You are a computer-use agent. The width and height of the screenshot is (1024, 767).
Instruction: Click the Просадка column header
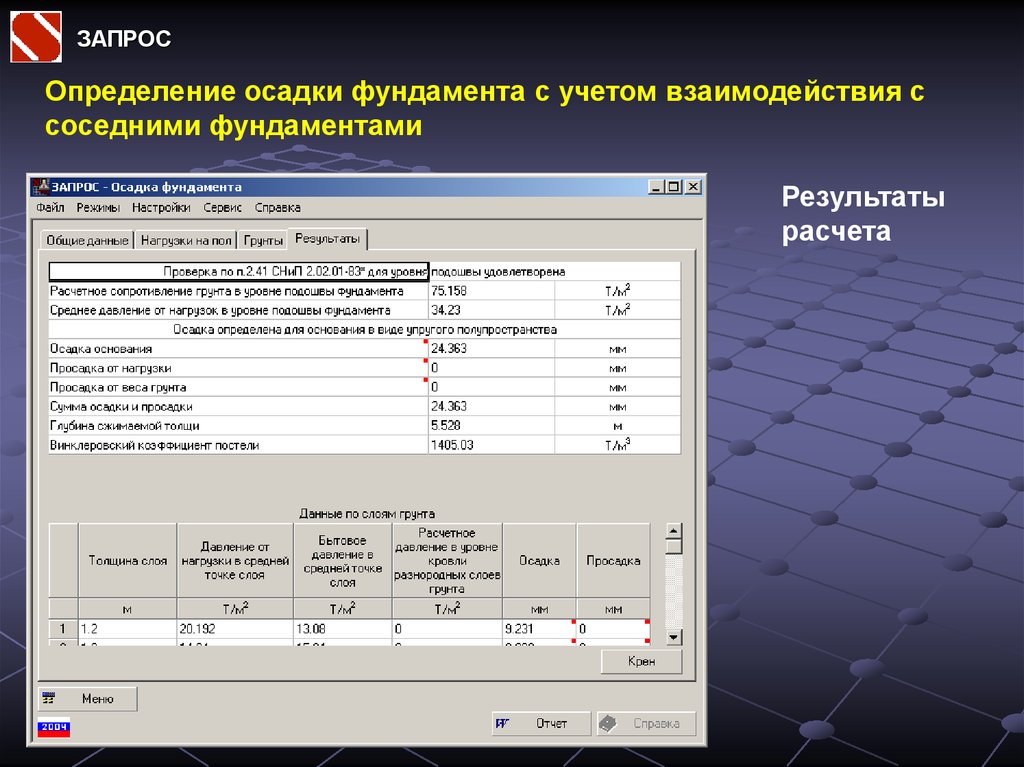(x=613, y=561)
